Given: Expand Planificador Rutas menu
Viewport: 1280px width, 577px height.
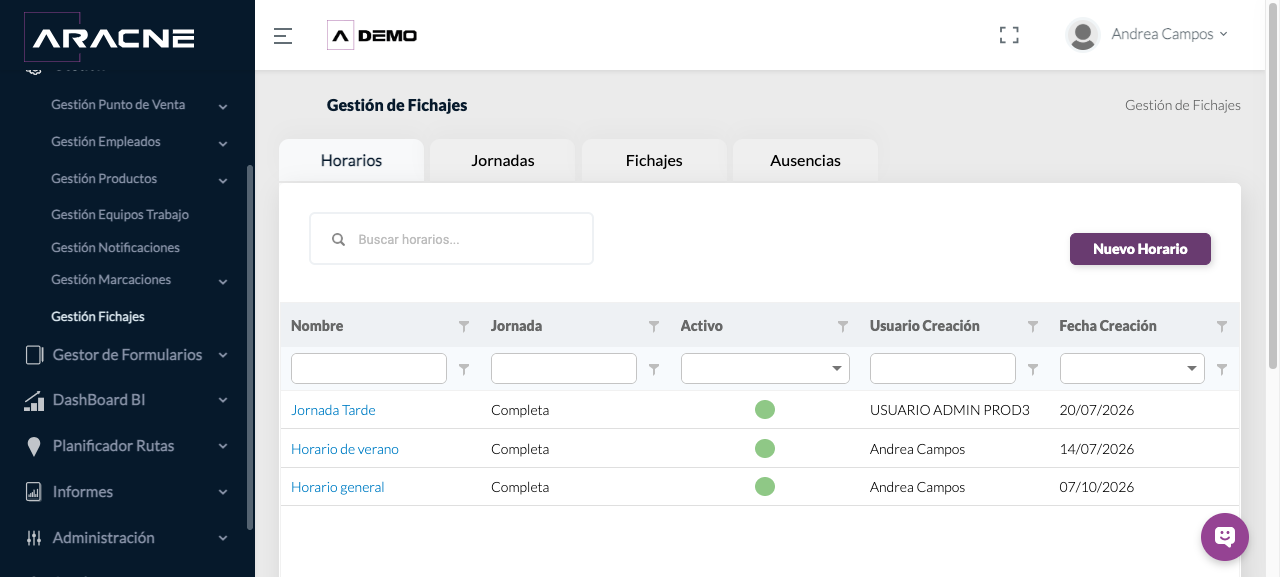Looking at the screenshot, I should [223, 446].
